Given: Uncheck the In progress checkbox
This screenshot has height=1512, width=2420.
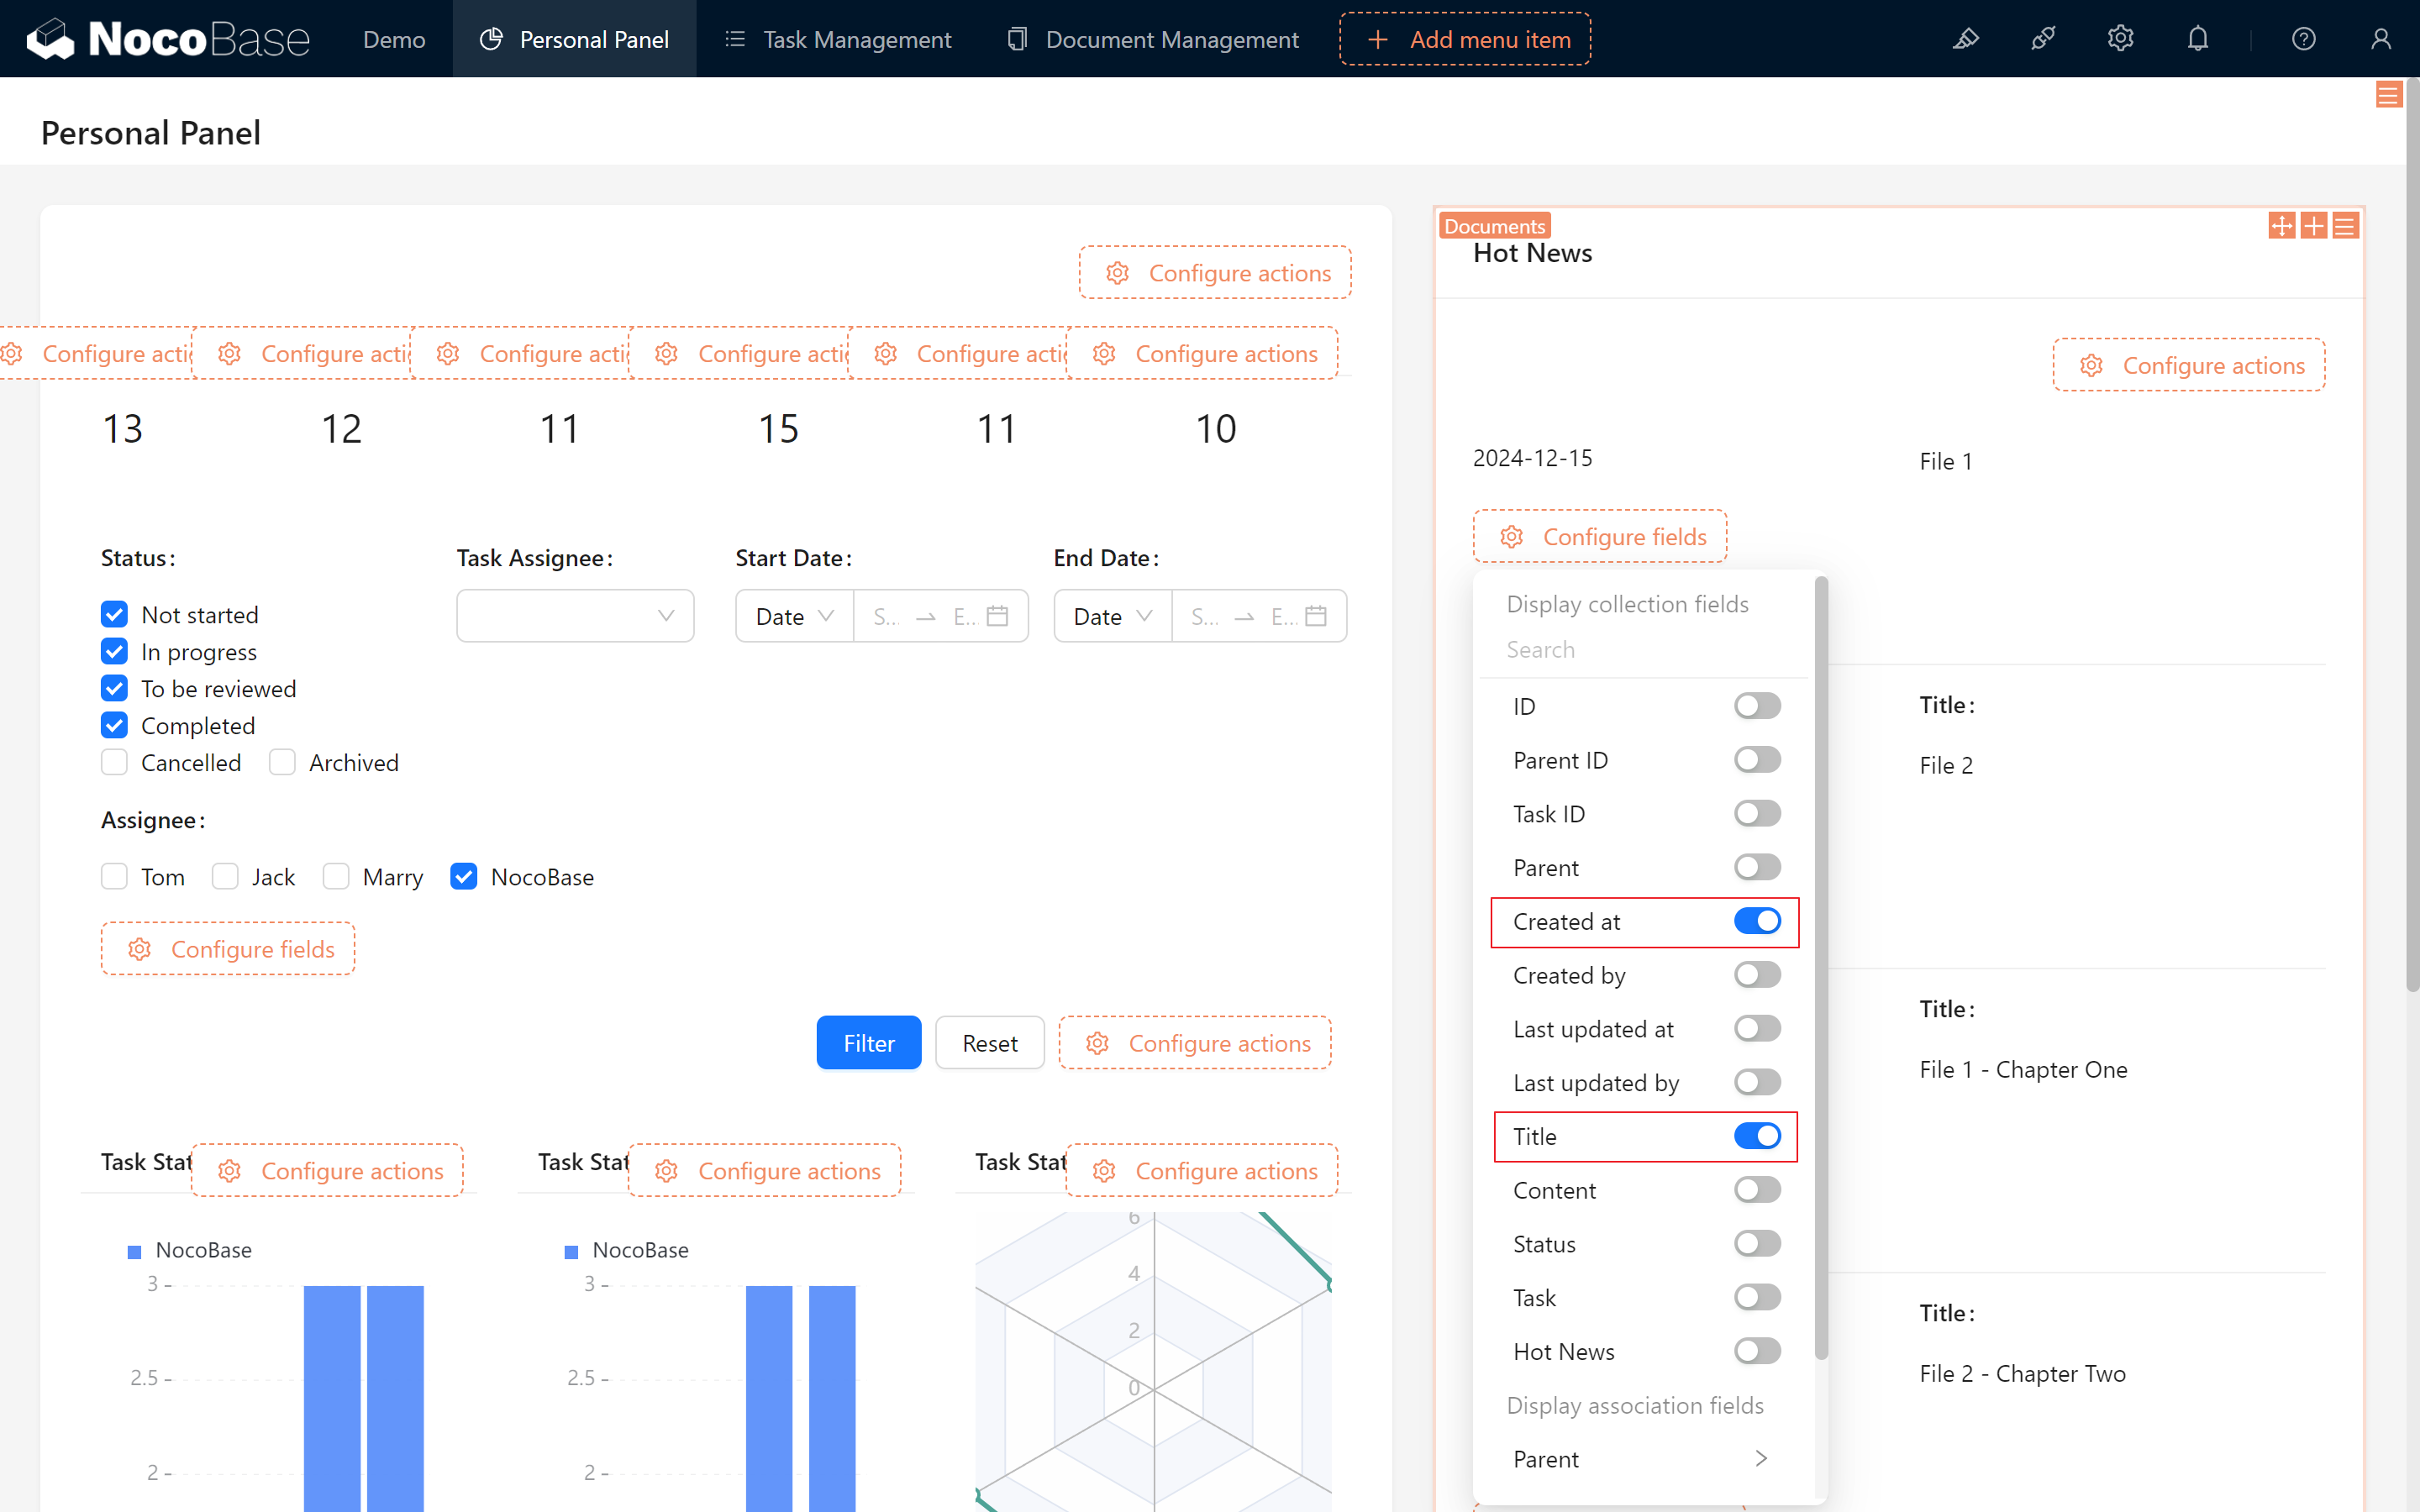Looking at the screenshot, I should click(x=114, y=651).
